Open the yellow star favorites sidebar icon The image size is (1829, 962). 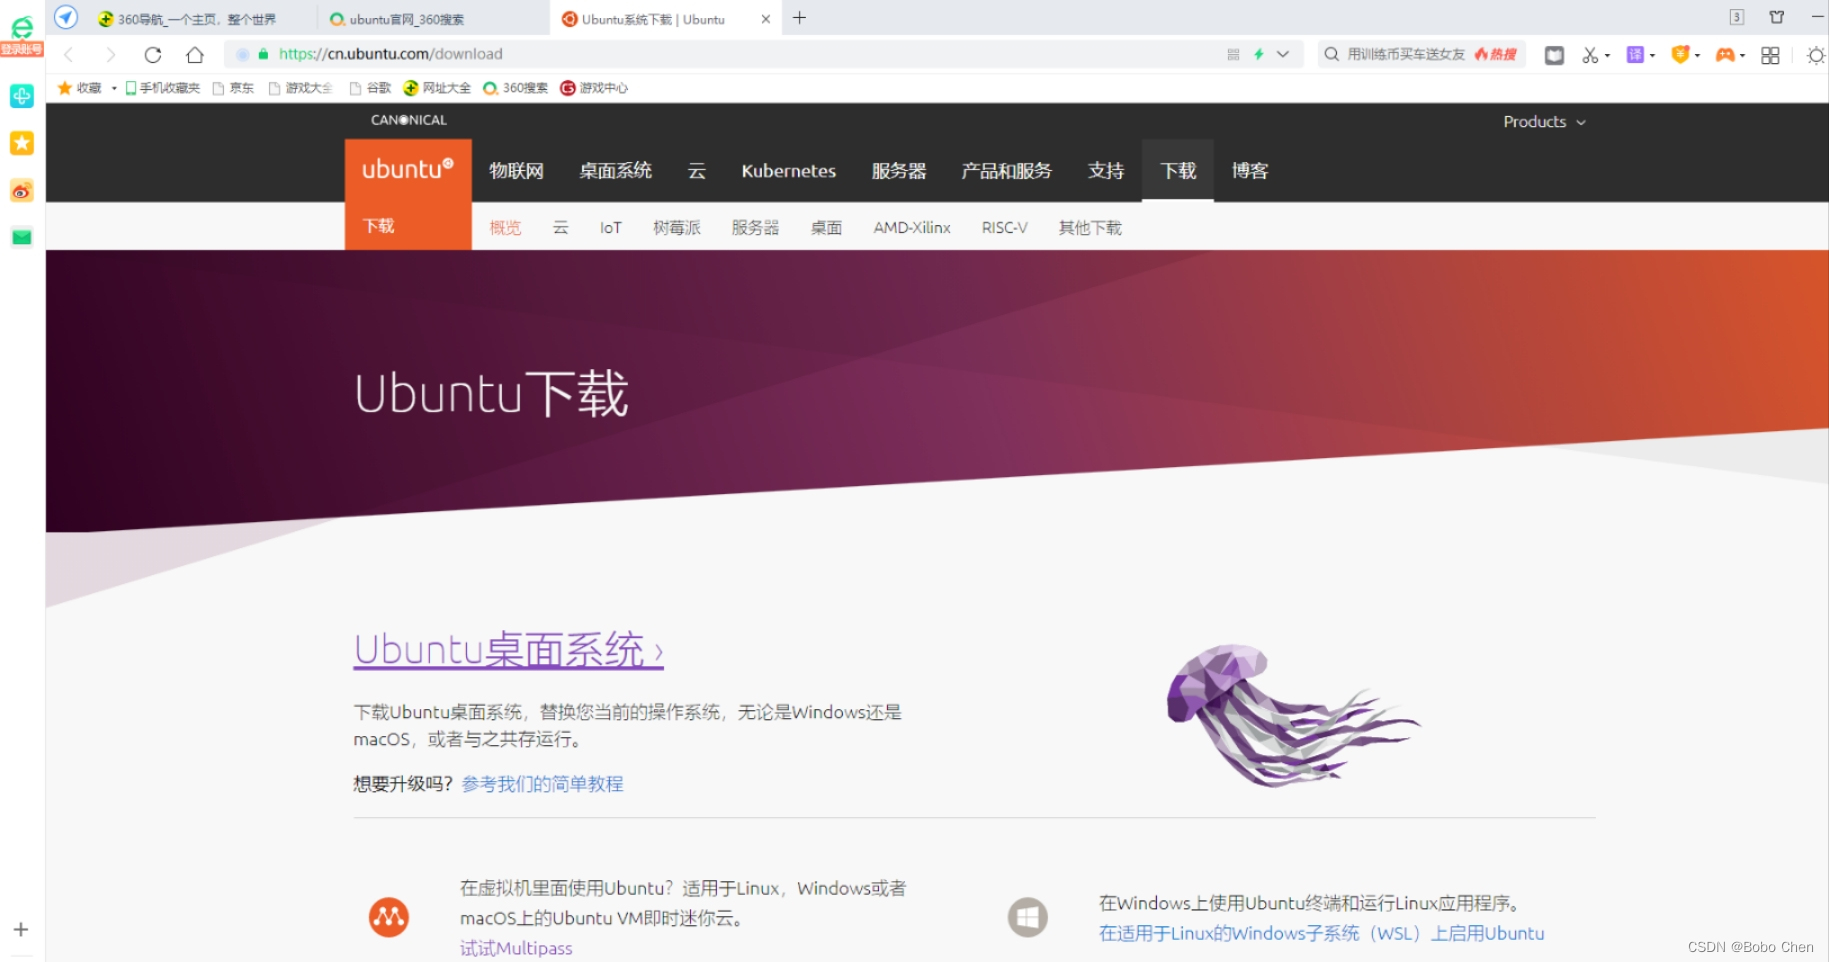coord(22,143)
